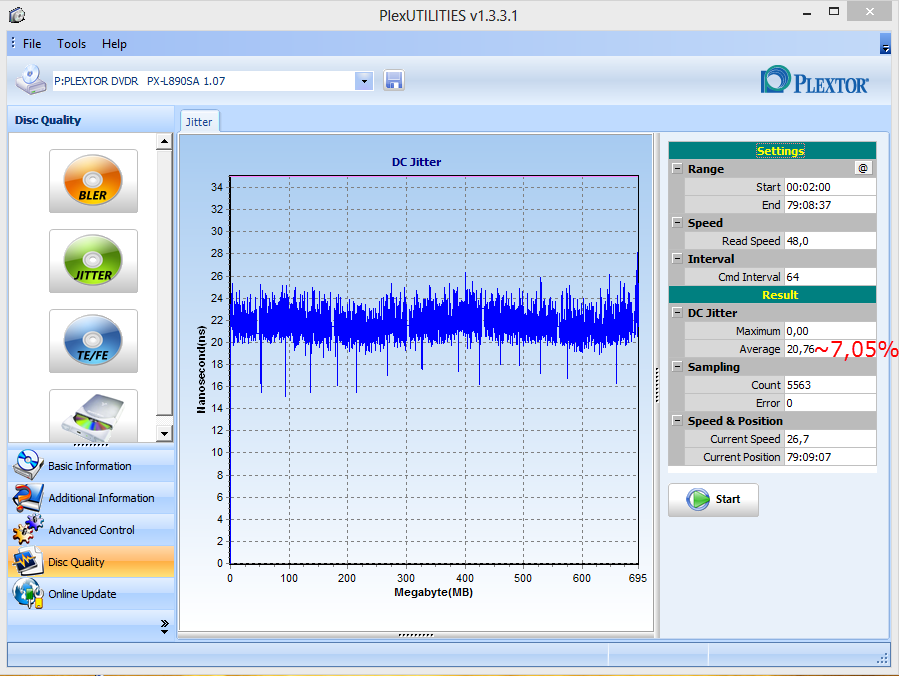Viewport: 899px width, 676px height.
Task: Edit the Cmd Interval value 64
Action: (x=830, y=277)
